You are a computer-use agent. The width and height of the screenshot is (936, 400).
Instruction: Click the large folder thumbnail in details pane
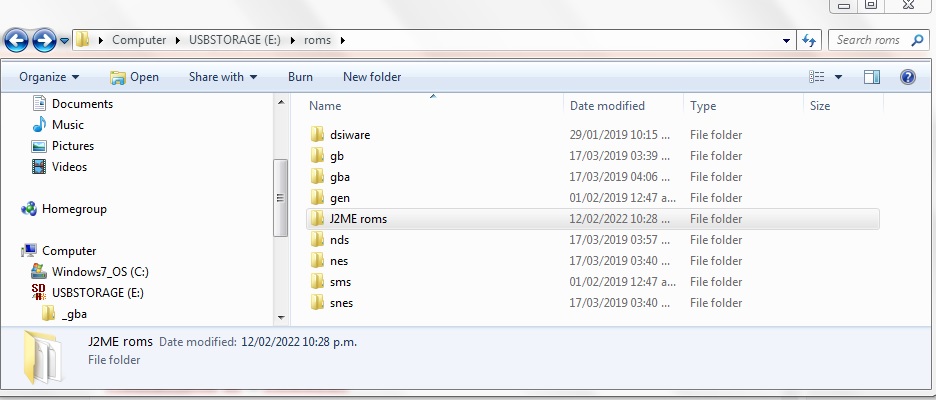point(43,357)
